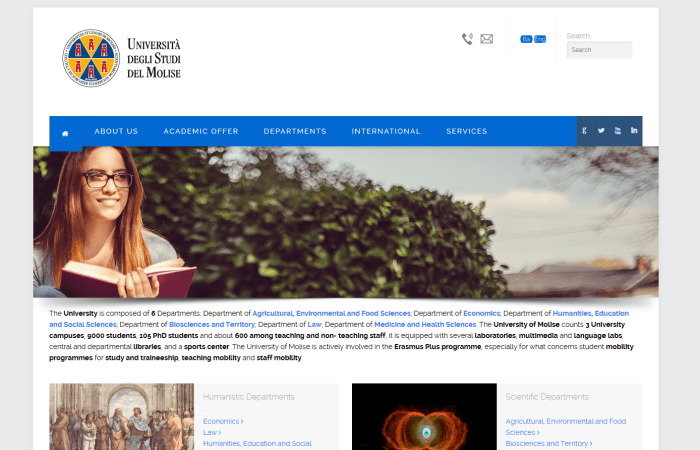Click into the Search input field

click(x=599, y=49)
